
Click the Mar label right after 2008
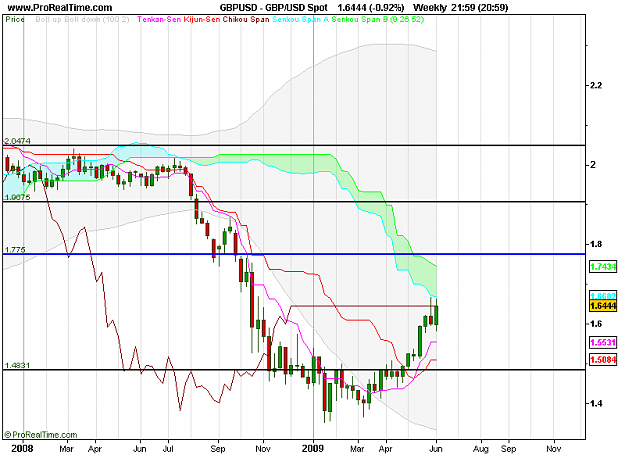pos(66,449)
